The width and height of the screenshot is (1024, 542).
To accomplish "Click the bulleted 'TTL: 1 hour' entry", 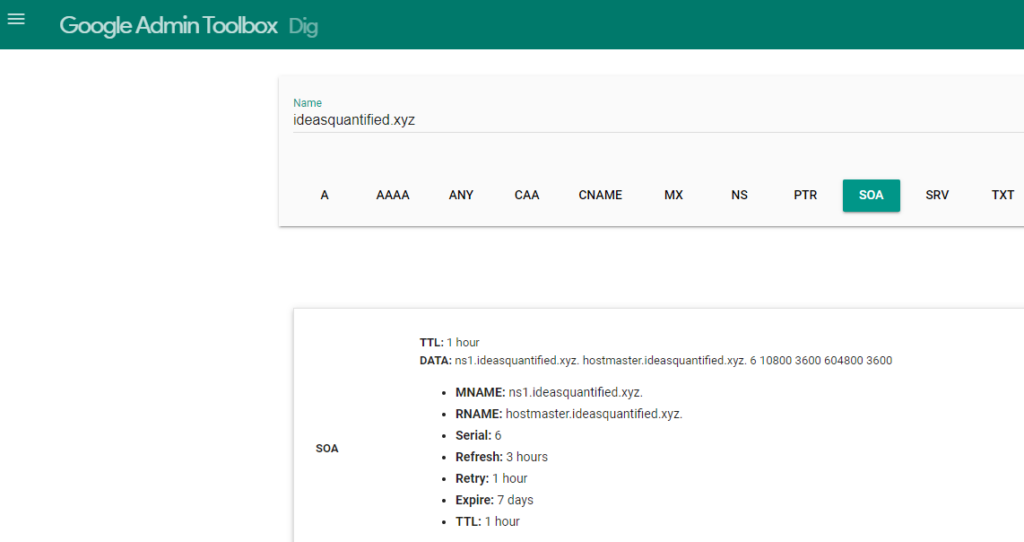I will point(488,522).
